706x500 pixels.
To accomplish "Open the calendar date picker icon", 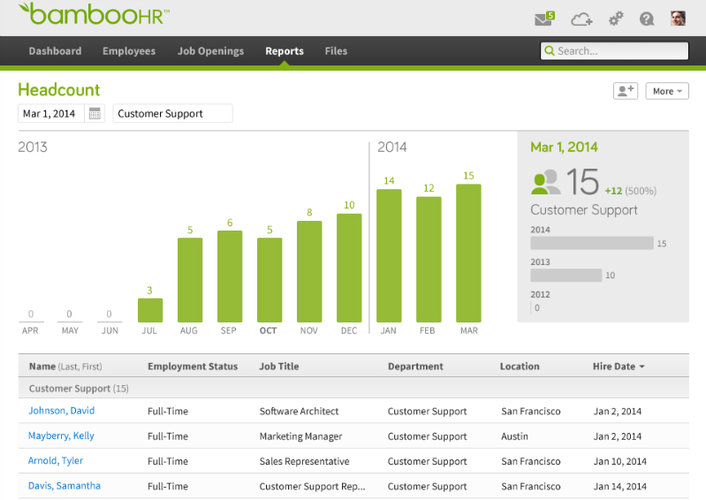I will coord(95,114).
